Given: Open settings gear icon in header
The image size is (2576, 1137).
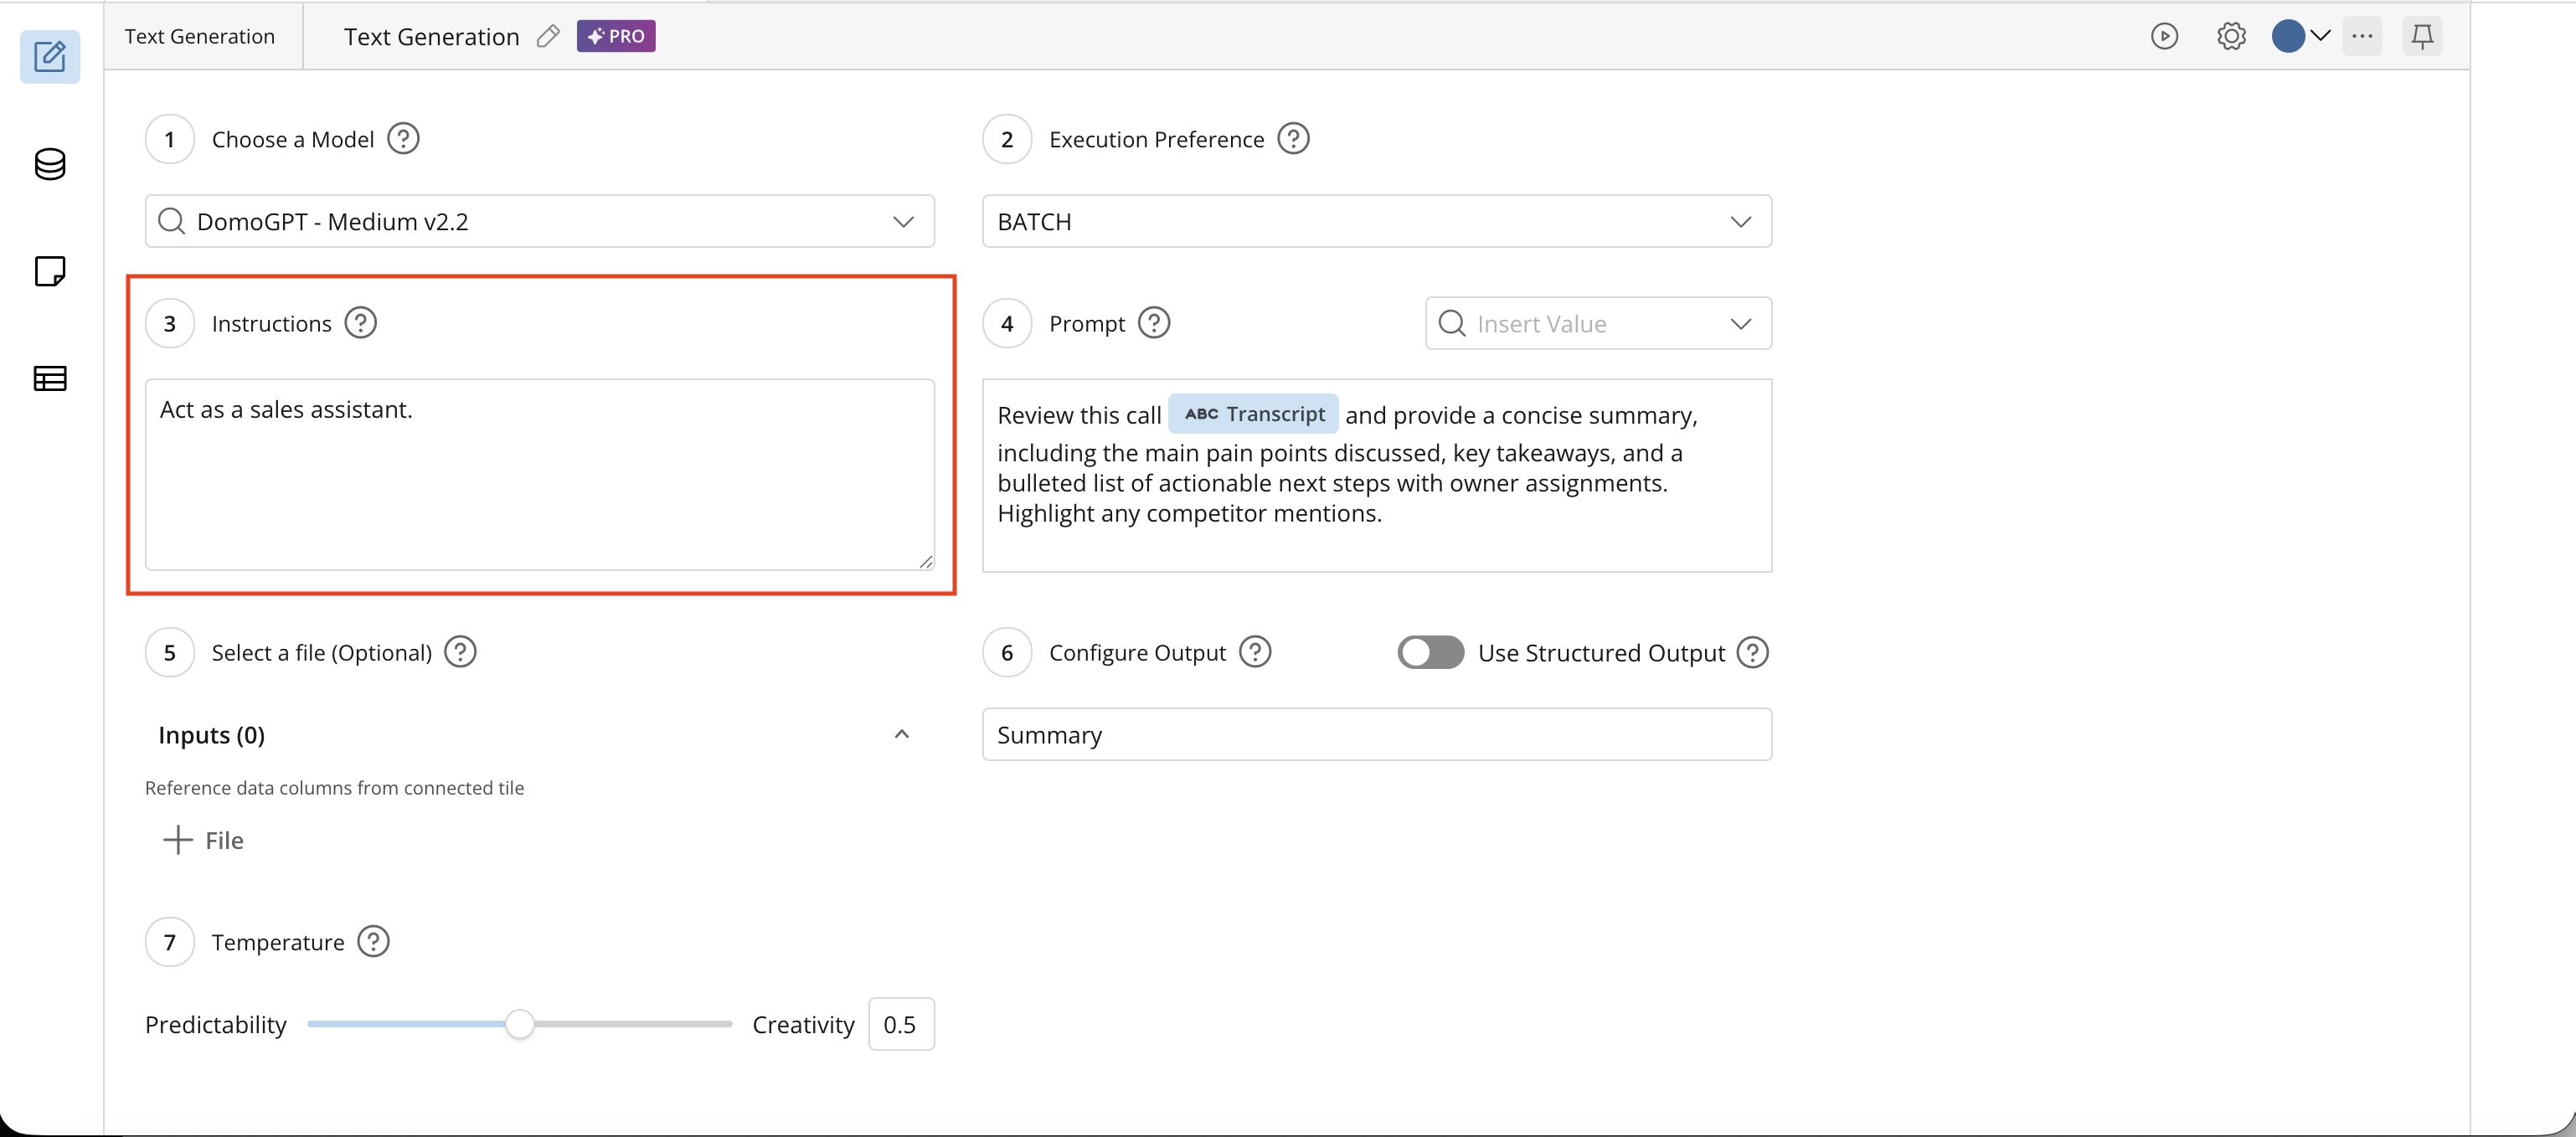Looking at the screenshot, I should pyautogui.click(x=2231, y=36).
